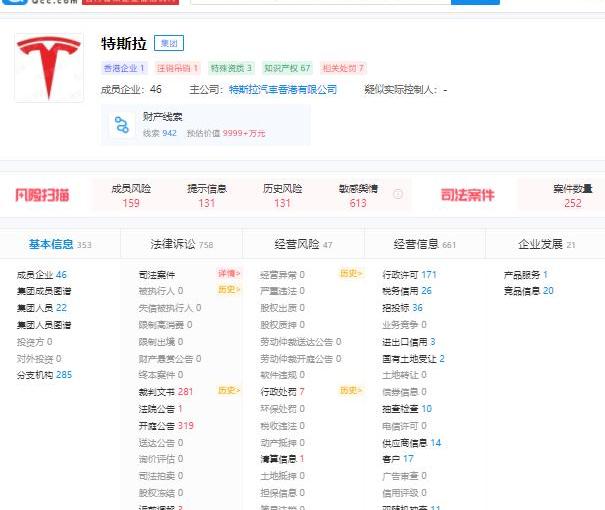Open the 特殊资质 3 tag

(x=231, y=68)
